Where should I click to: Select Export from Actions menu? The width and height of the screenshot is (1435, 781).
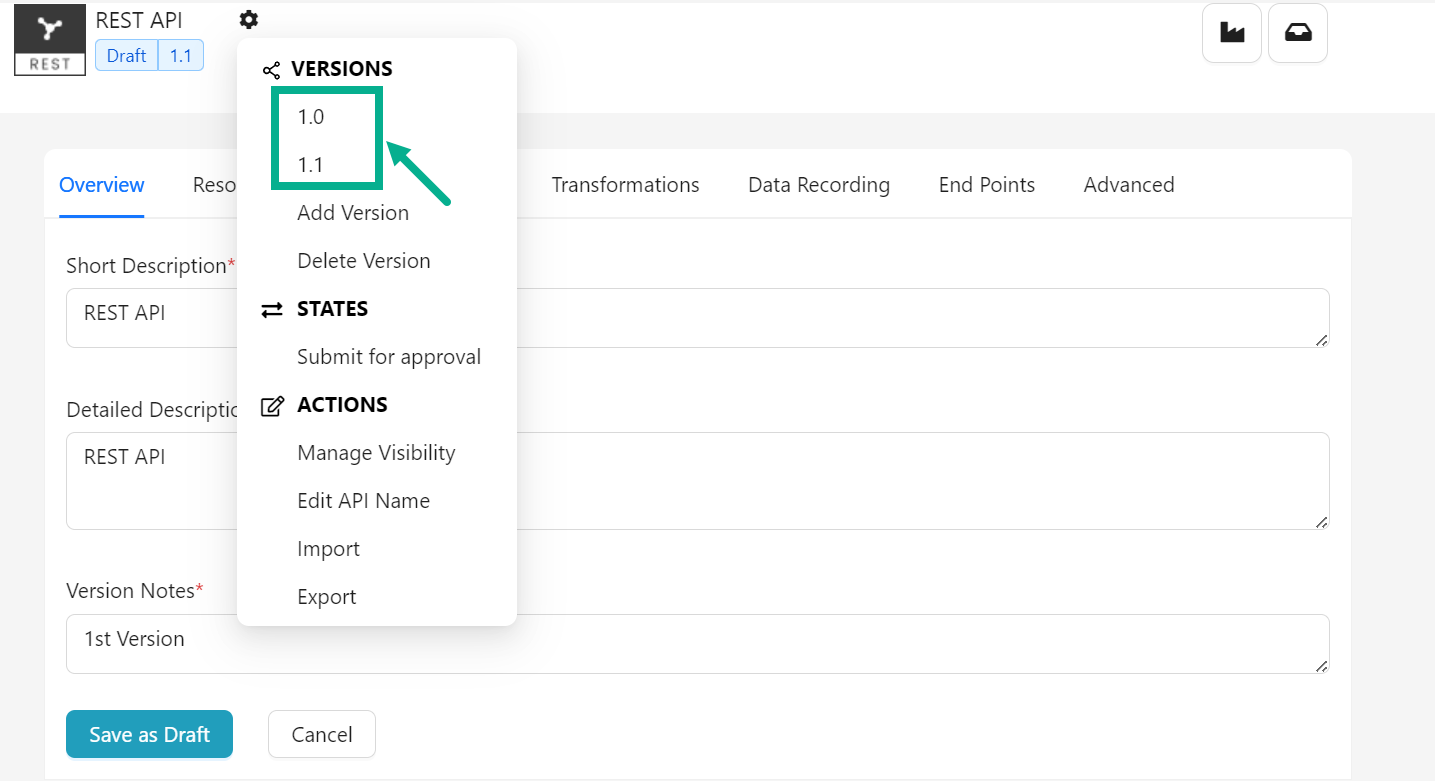tap(327, 597)
